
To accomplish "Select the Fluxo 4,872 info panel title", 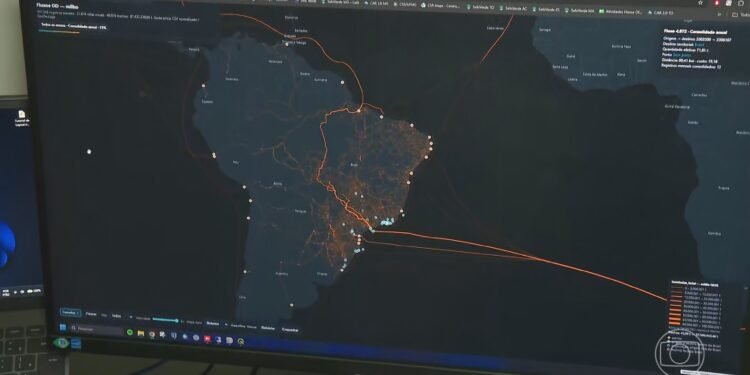I will pyautogui.click(x=696, y=32).
